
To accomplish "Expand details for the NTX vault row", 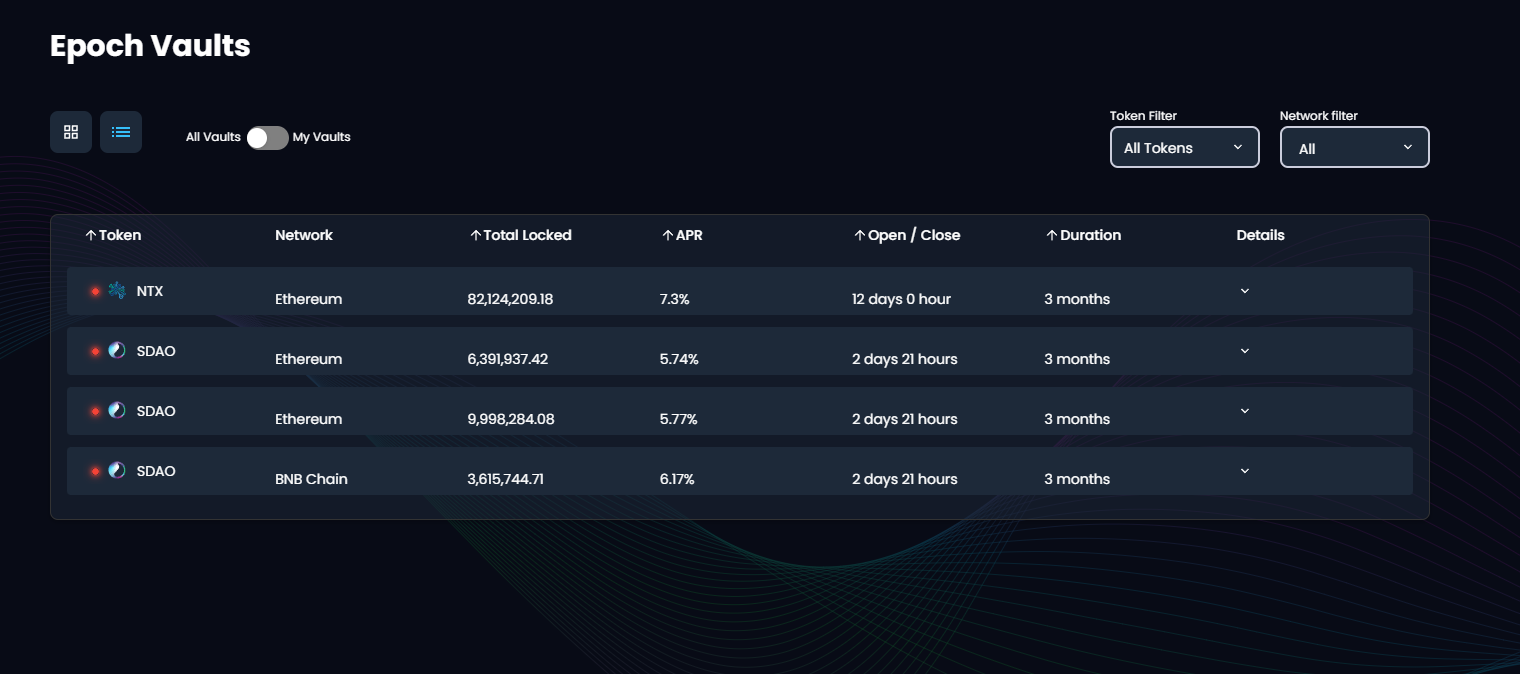I will click(x=1245, y=291).
